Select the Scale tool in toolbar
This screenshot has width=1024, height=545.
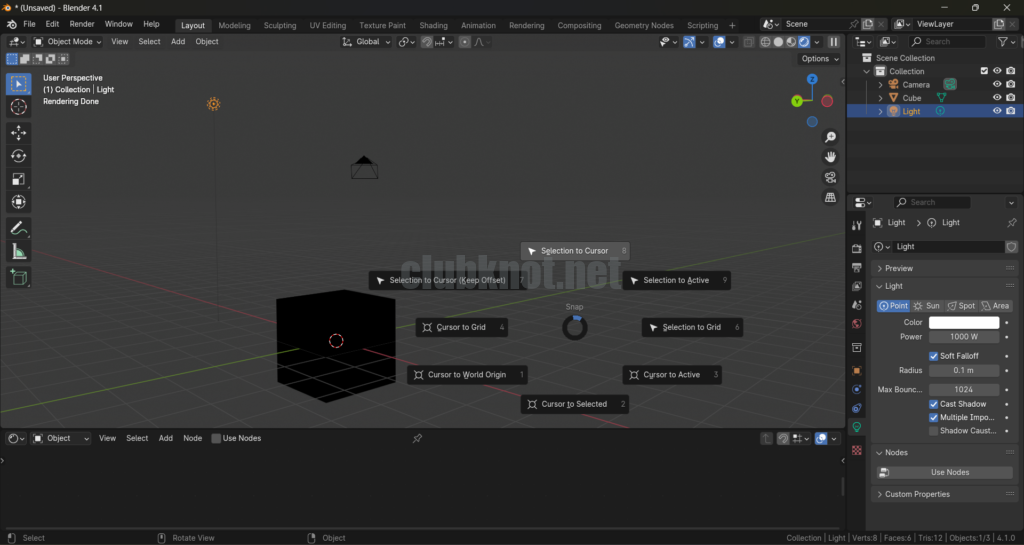18,179
